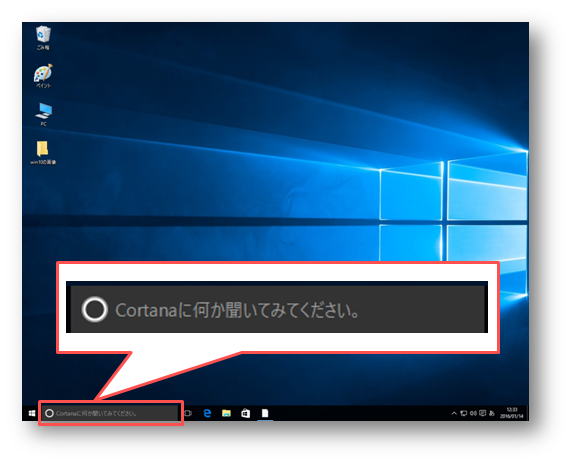The height and width of the screenshot is (463, 571).
Task: Open Task View from the taskbar
Action: click(188, 413)
